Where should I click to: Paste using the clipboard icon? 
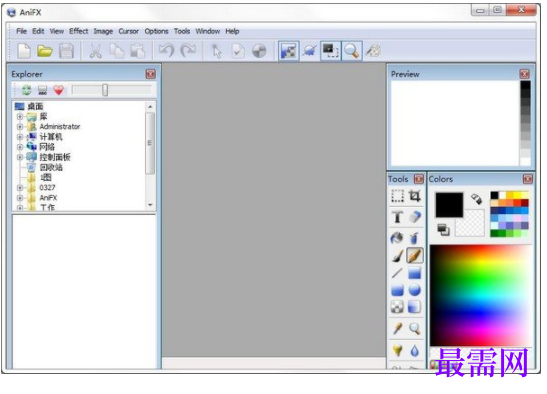pos(138,51)
